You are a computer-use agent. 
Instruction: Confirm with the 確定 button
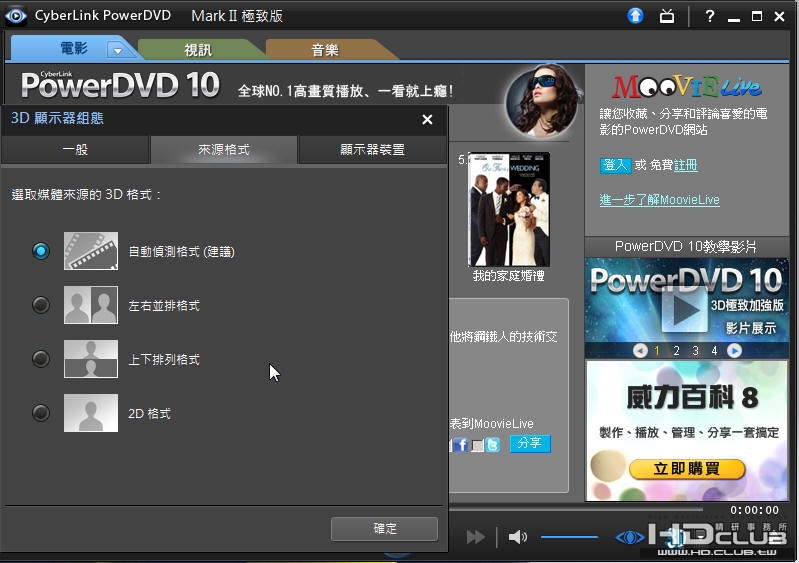pyautogui.click(x=384, y=529)
